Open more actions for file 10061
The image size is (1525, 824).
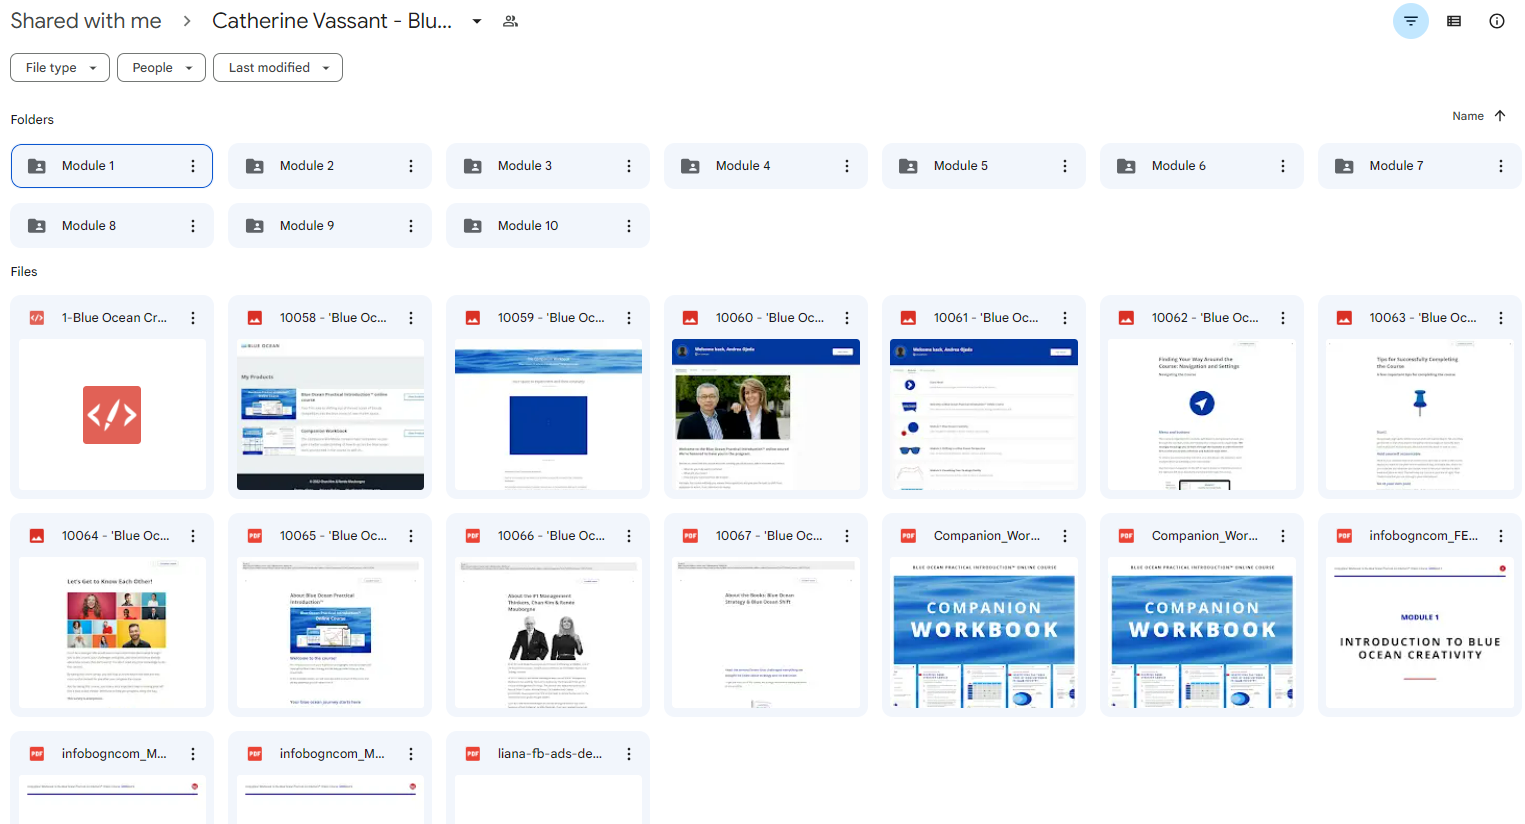coord(1065,318)
